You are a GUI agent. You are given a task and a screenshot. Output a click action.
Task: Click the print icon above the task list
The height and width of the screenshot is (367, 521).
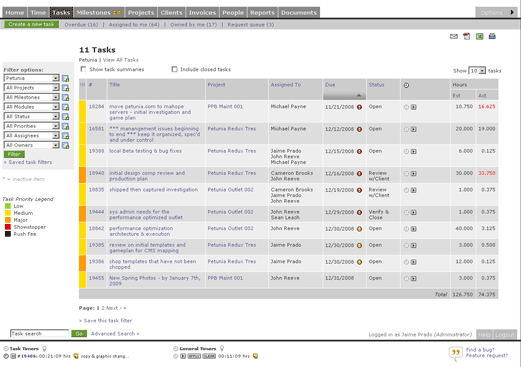coord(492,36)
